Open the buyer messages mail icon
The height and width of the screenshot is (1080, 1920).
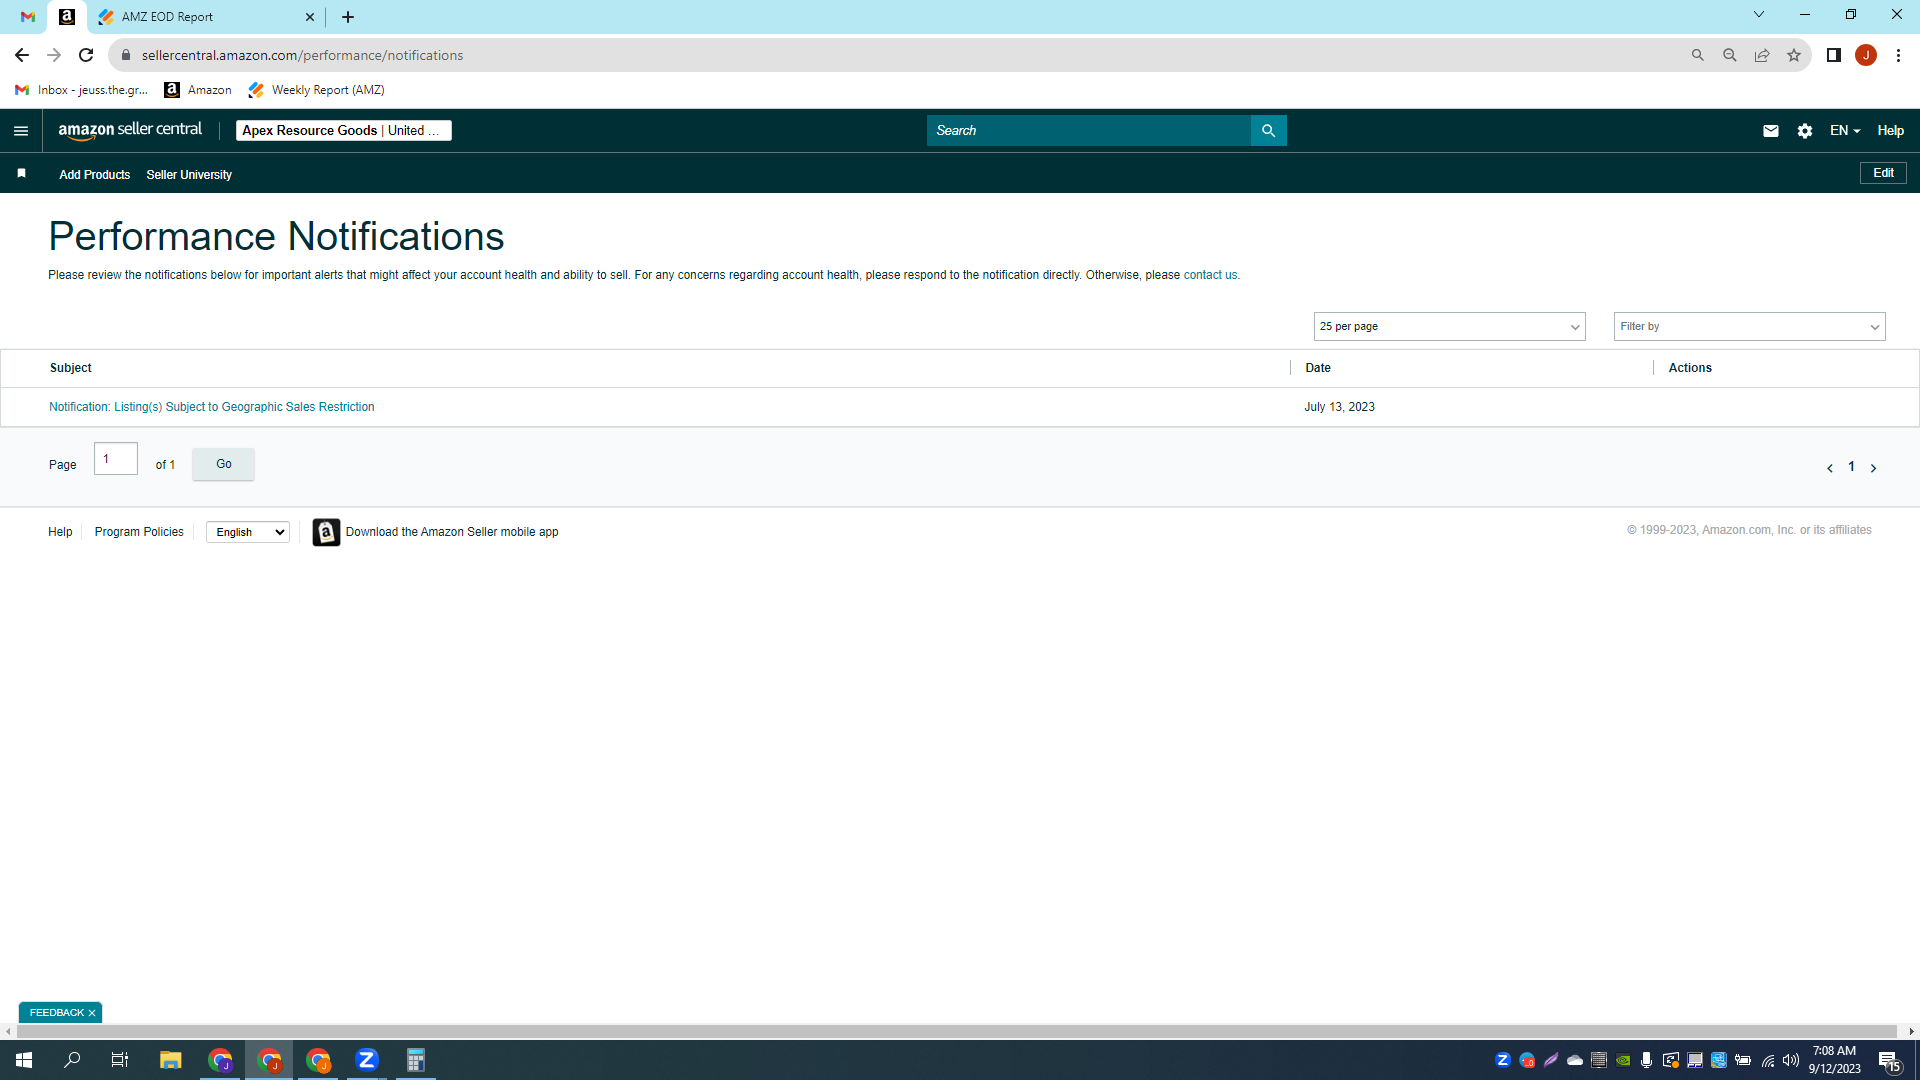(x=1771, y=131)
